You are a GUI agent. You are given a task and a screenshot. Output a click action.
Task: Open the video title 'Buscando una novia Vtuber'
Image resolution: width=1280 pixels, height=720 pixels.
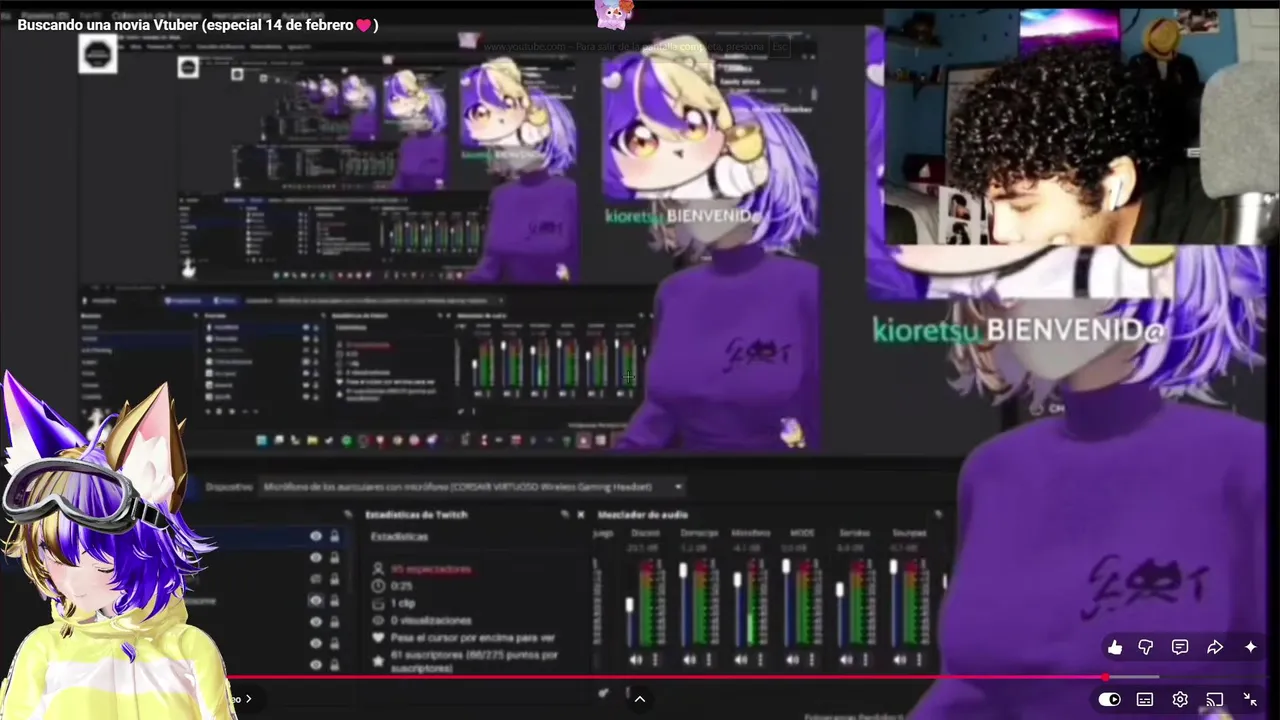197,25
